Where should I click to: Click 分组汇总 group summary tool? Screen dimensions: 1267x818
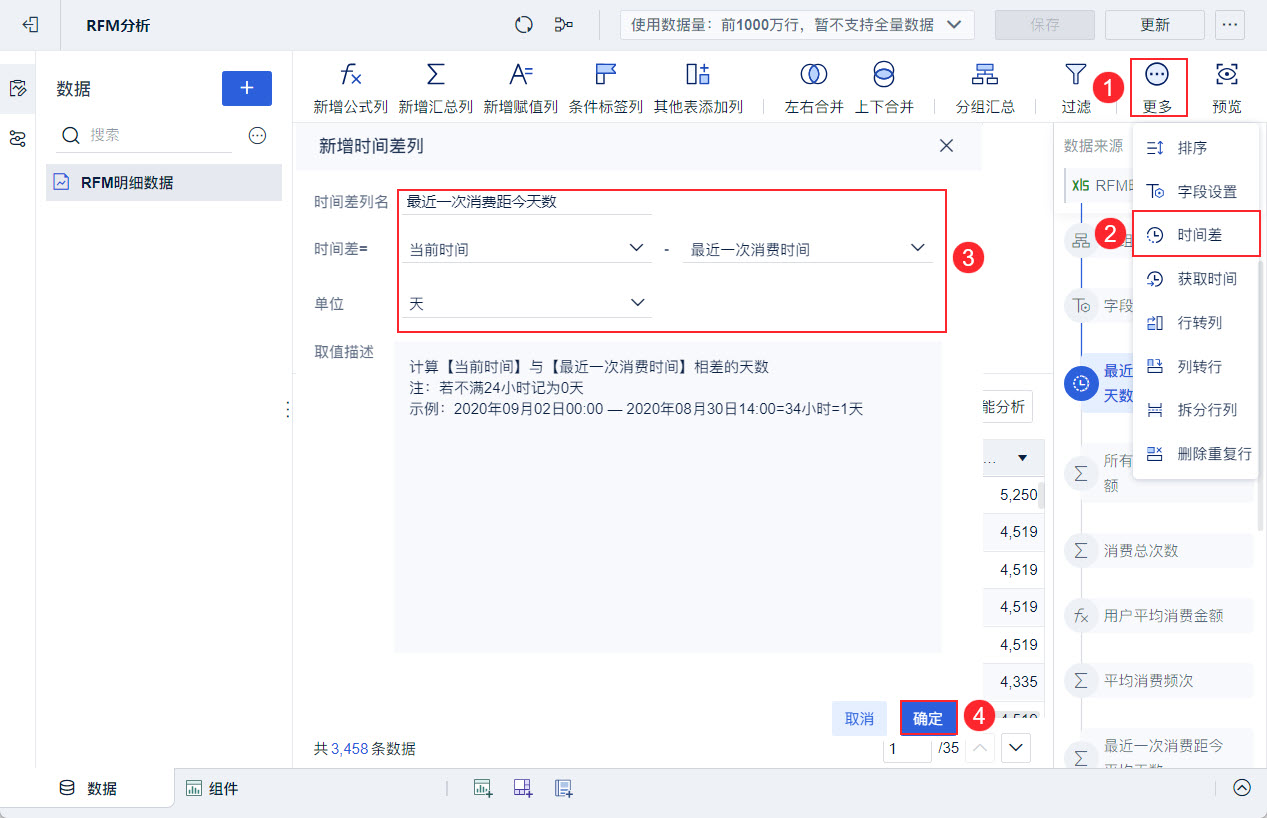point(985,88)
